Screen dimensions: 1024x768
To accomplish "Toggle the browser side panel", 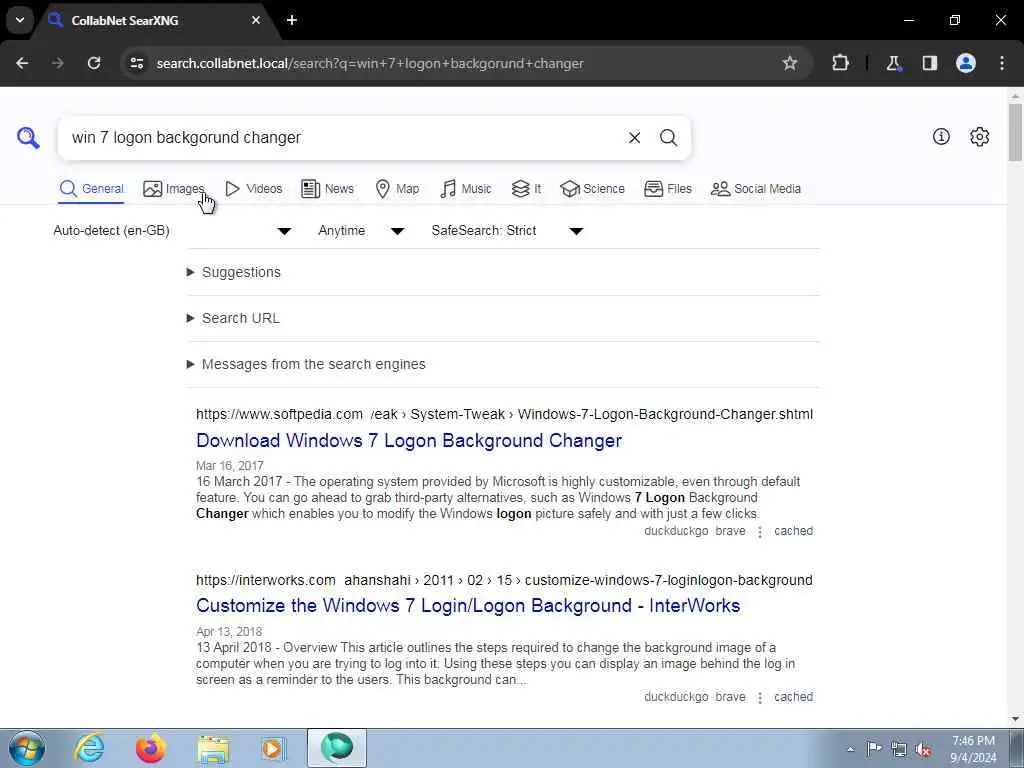I will point(930,63).
